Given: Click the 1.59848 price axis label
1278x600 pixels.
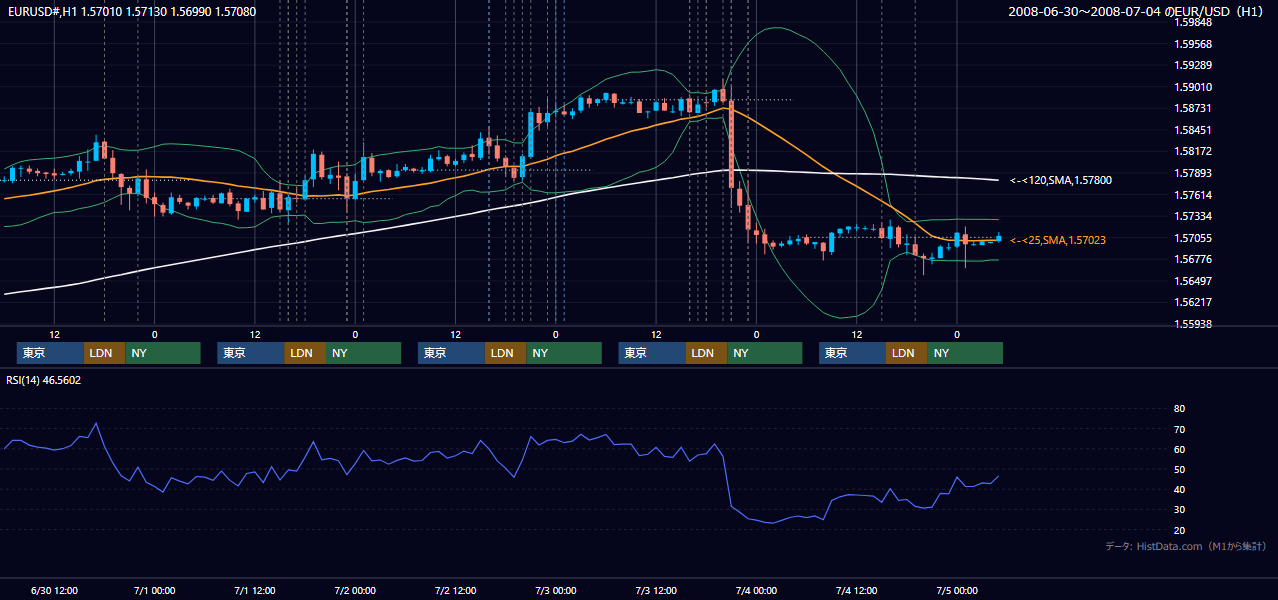Looking at the screenshot, I should pos(1193,23).
